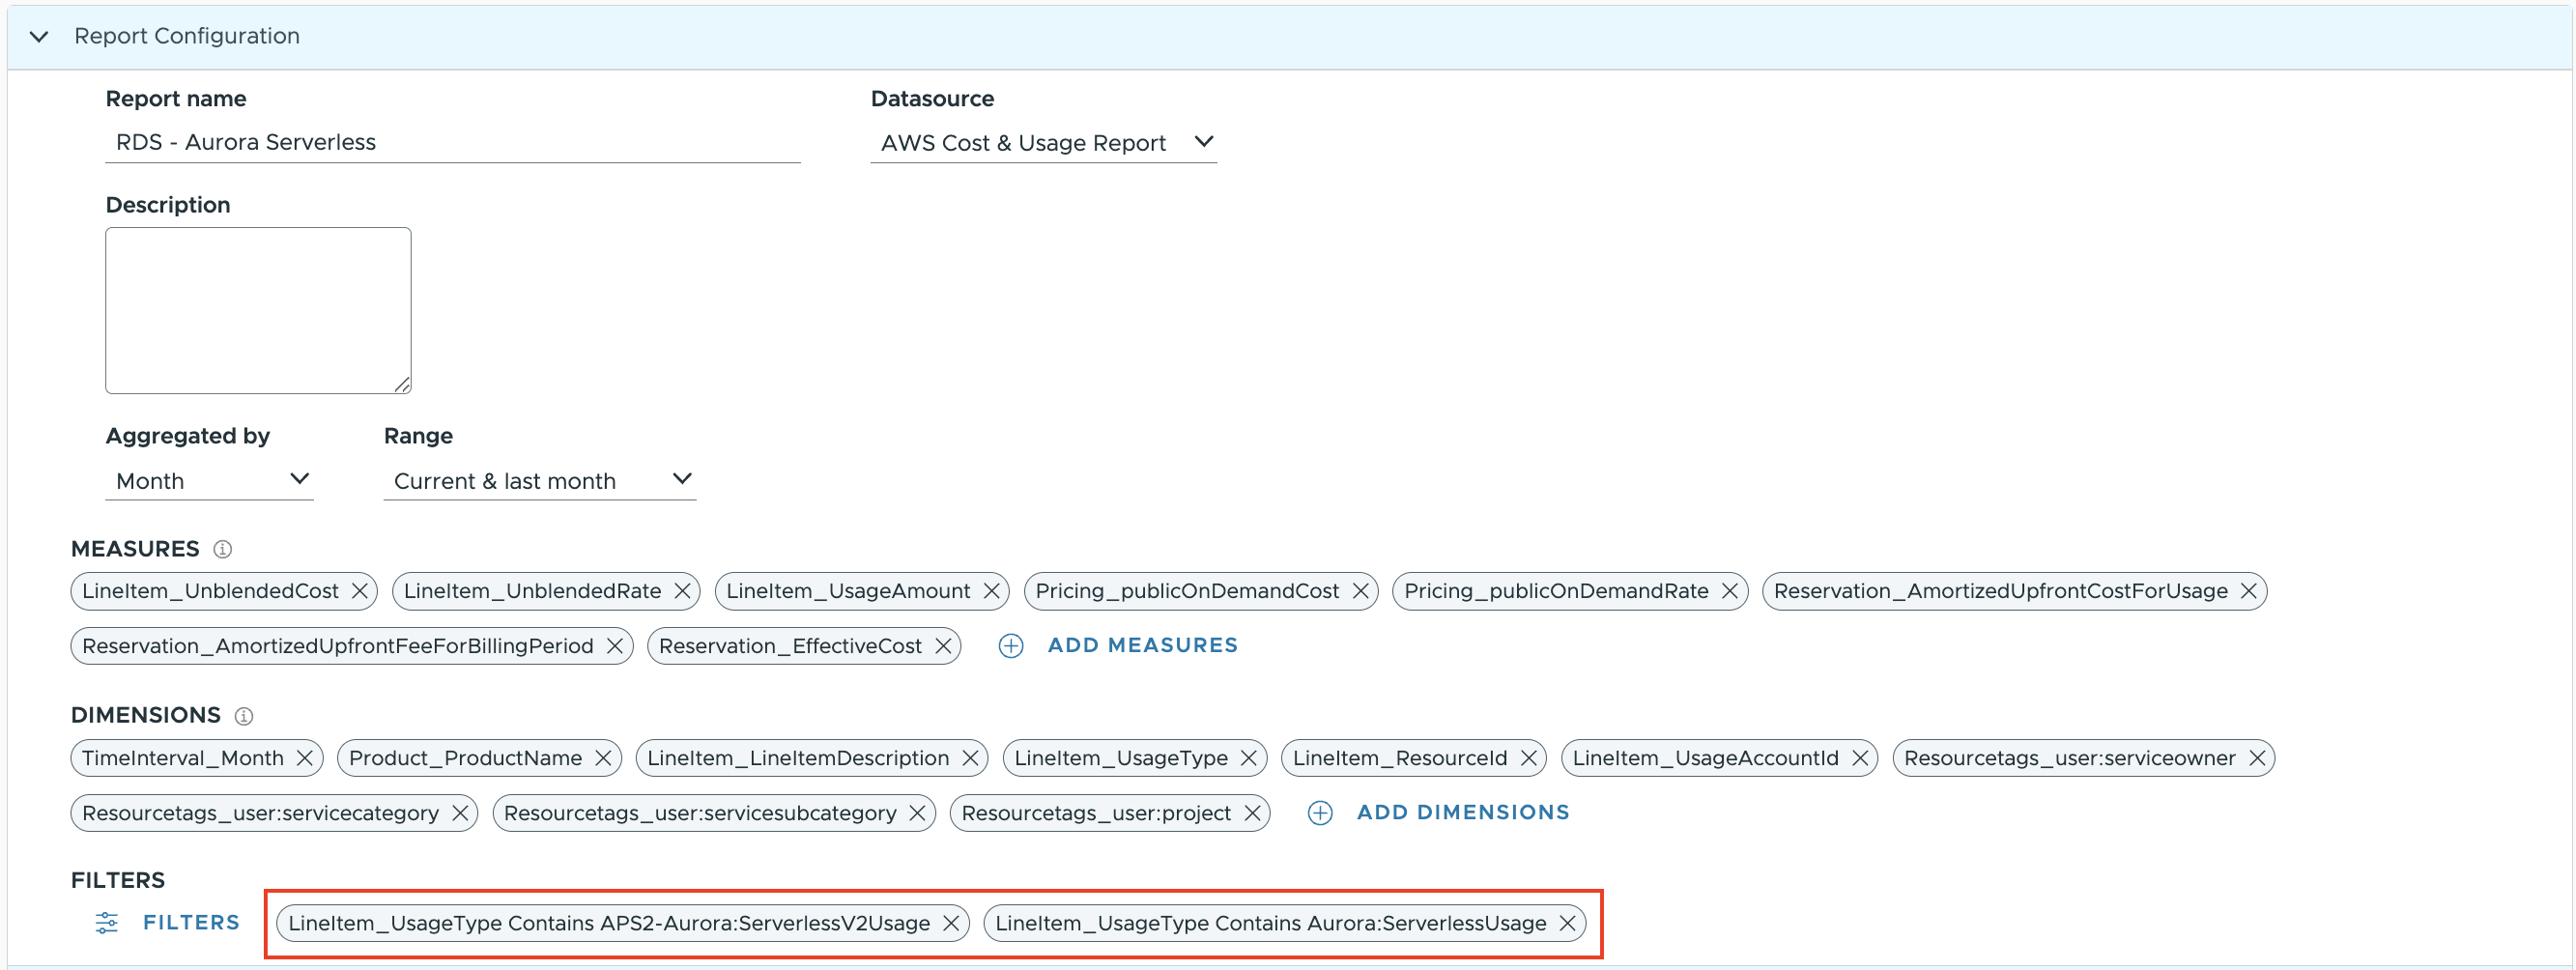Edit the Report name field
The height and width of the screenshot is (970, 2576).
[x=452, y=142]
